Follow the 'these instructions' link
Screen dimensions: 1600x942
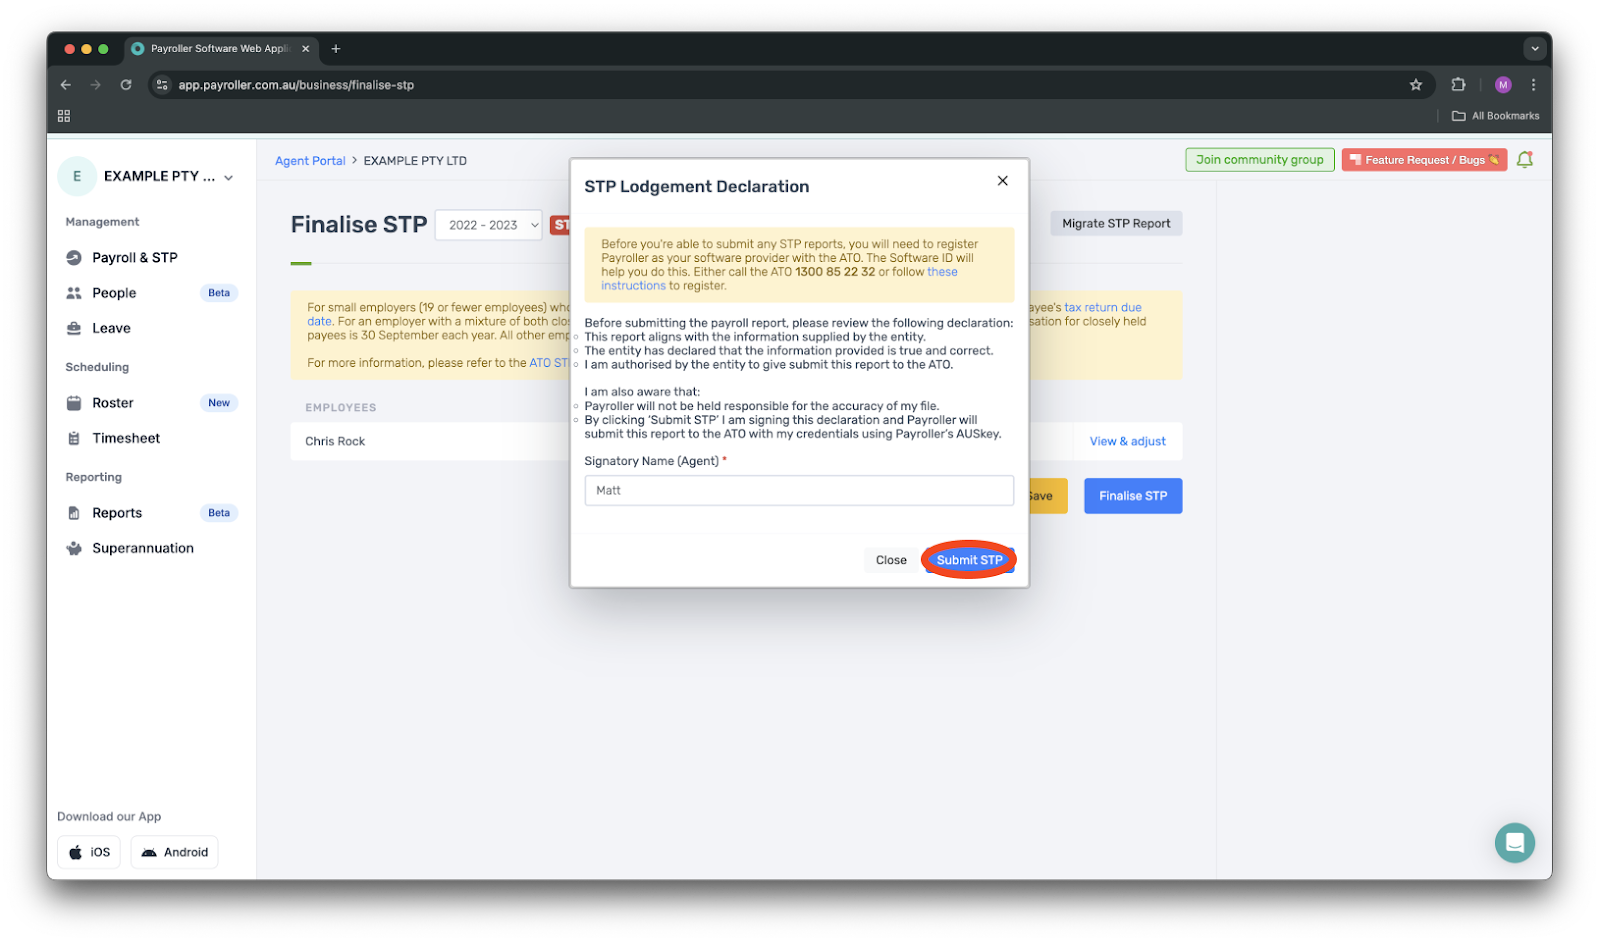[779, 279]
